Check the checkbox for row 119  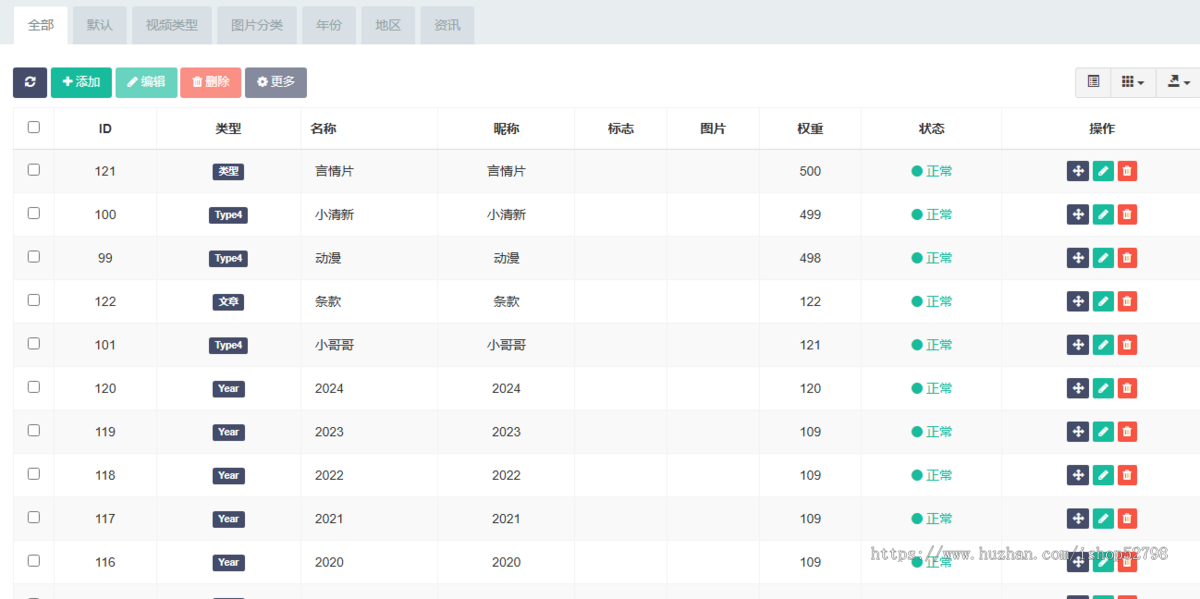point(34,430)
